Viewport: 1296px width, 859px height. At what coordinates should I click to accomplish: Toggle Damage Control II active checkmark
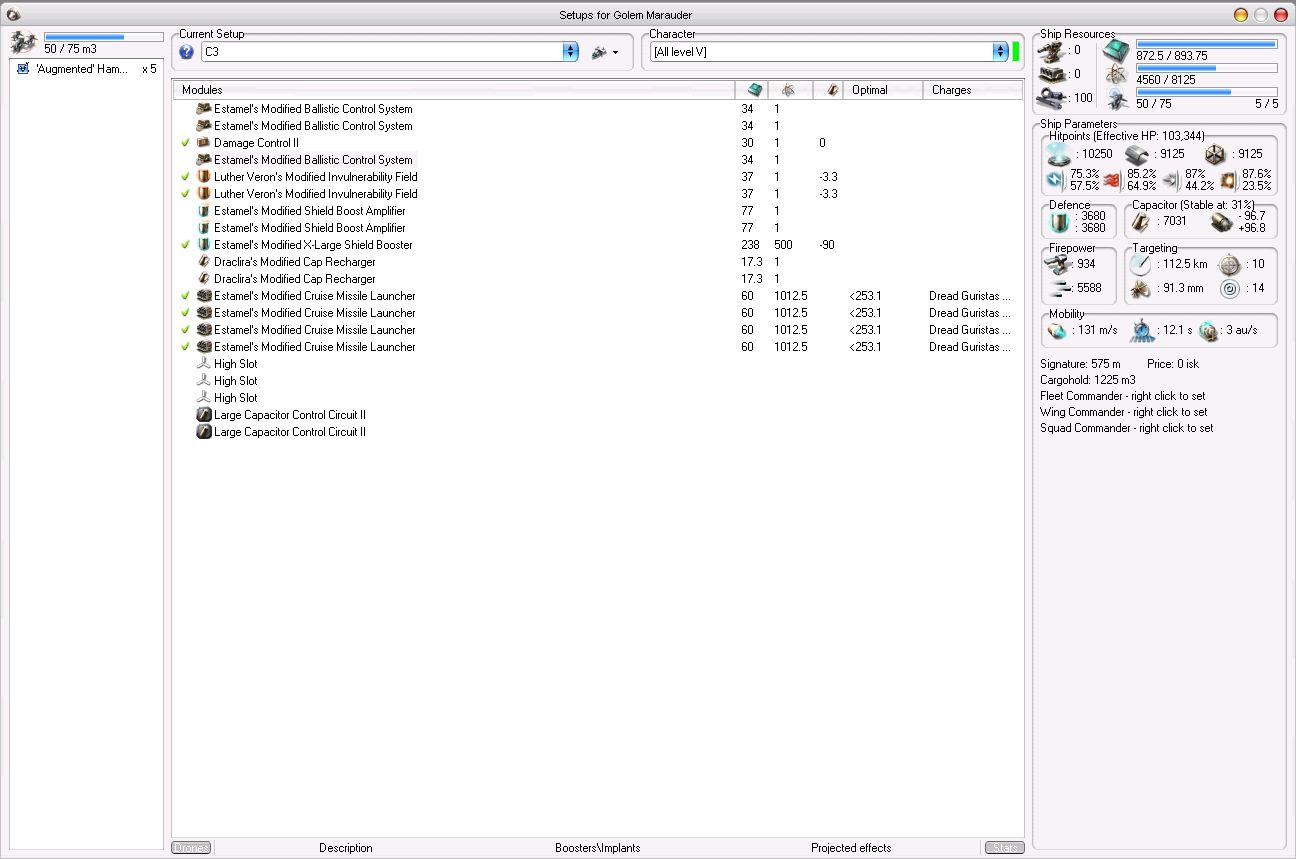click(x=185, y=143)
